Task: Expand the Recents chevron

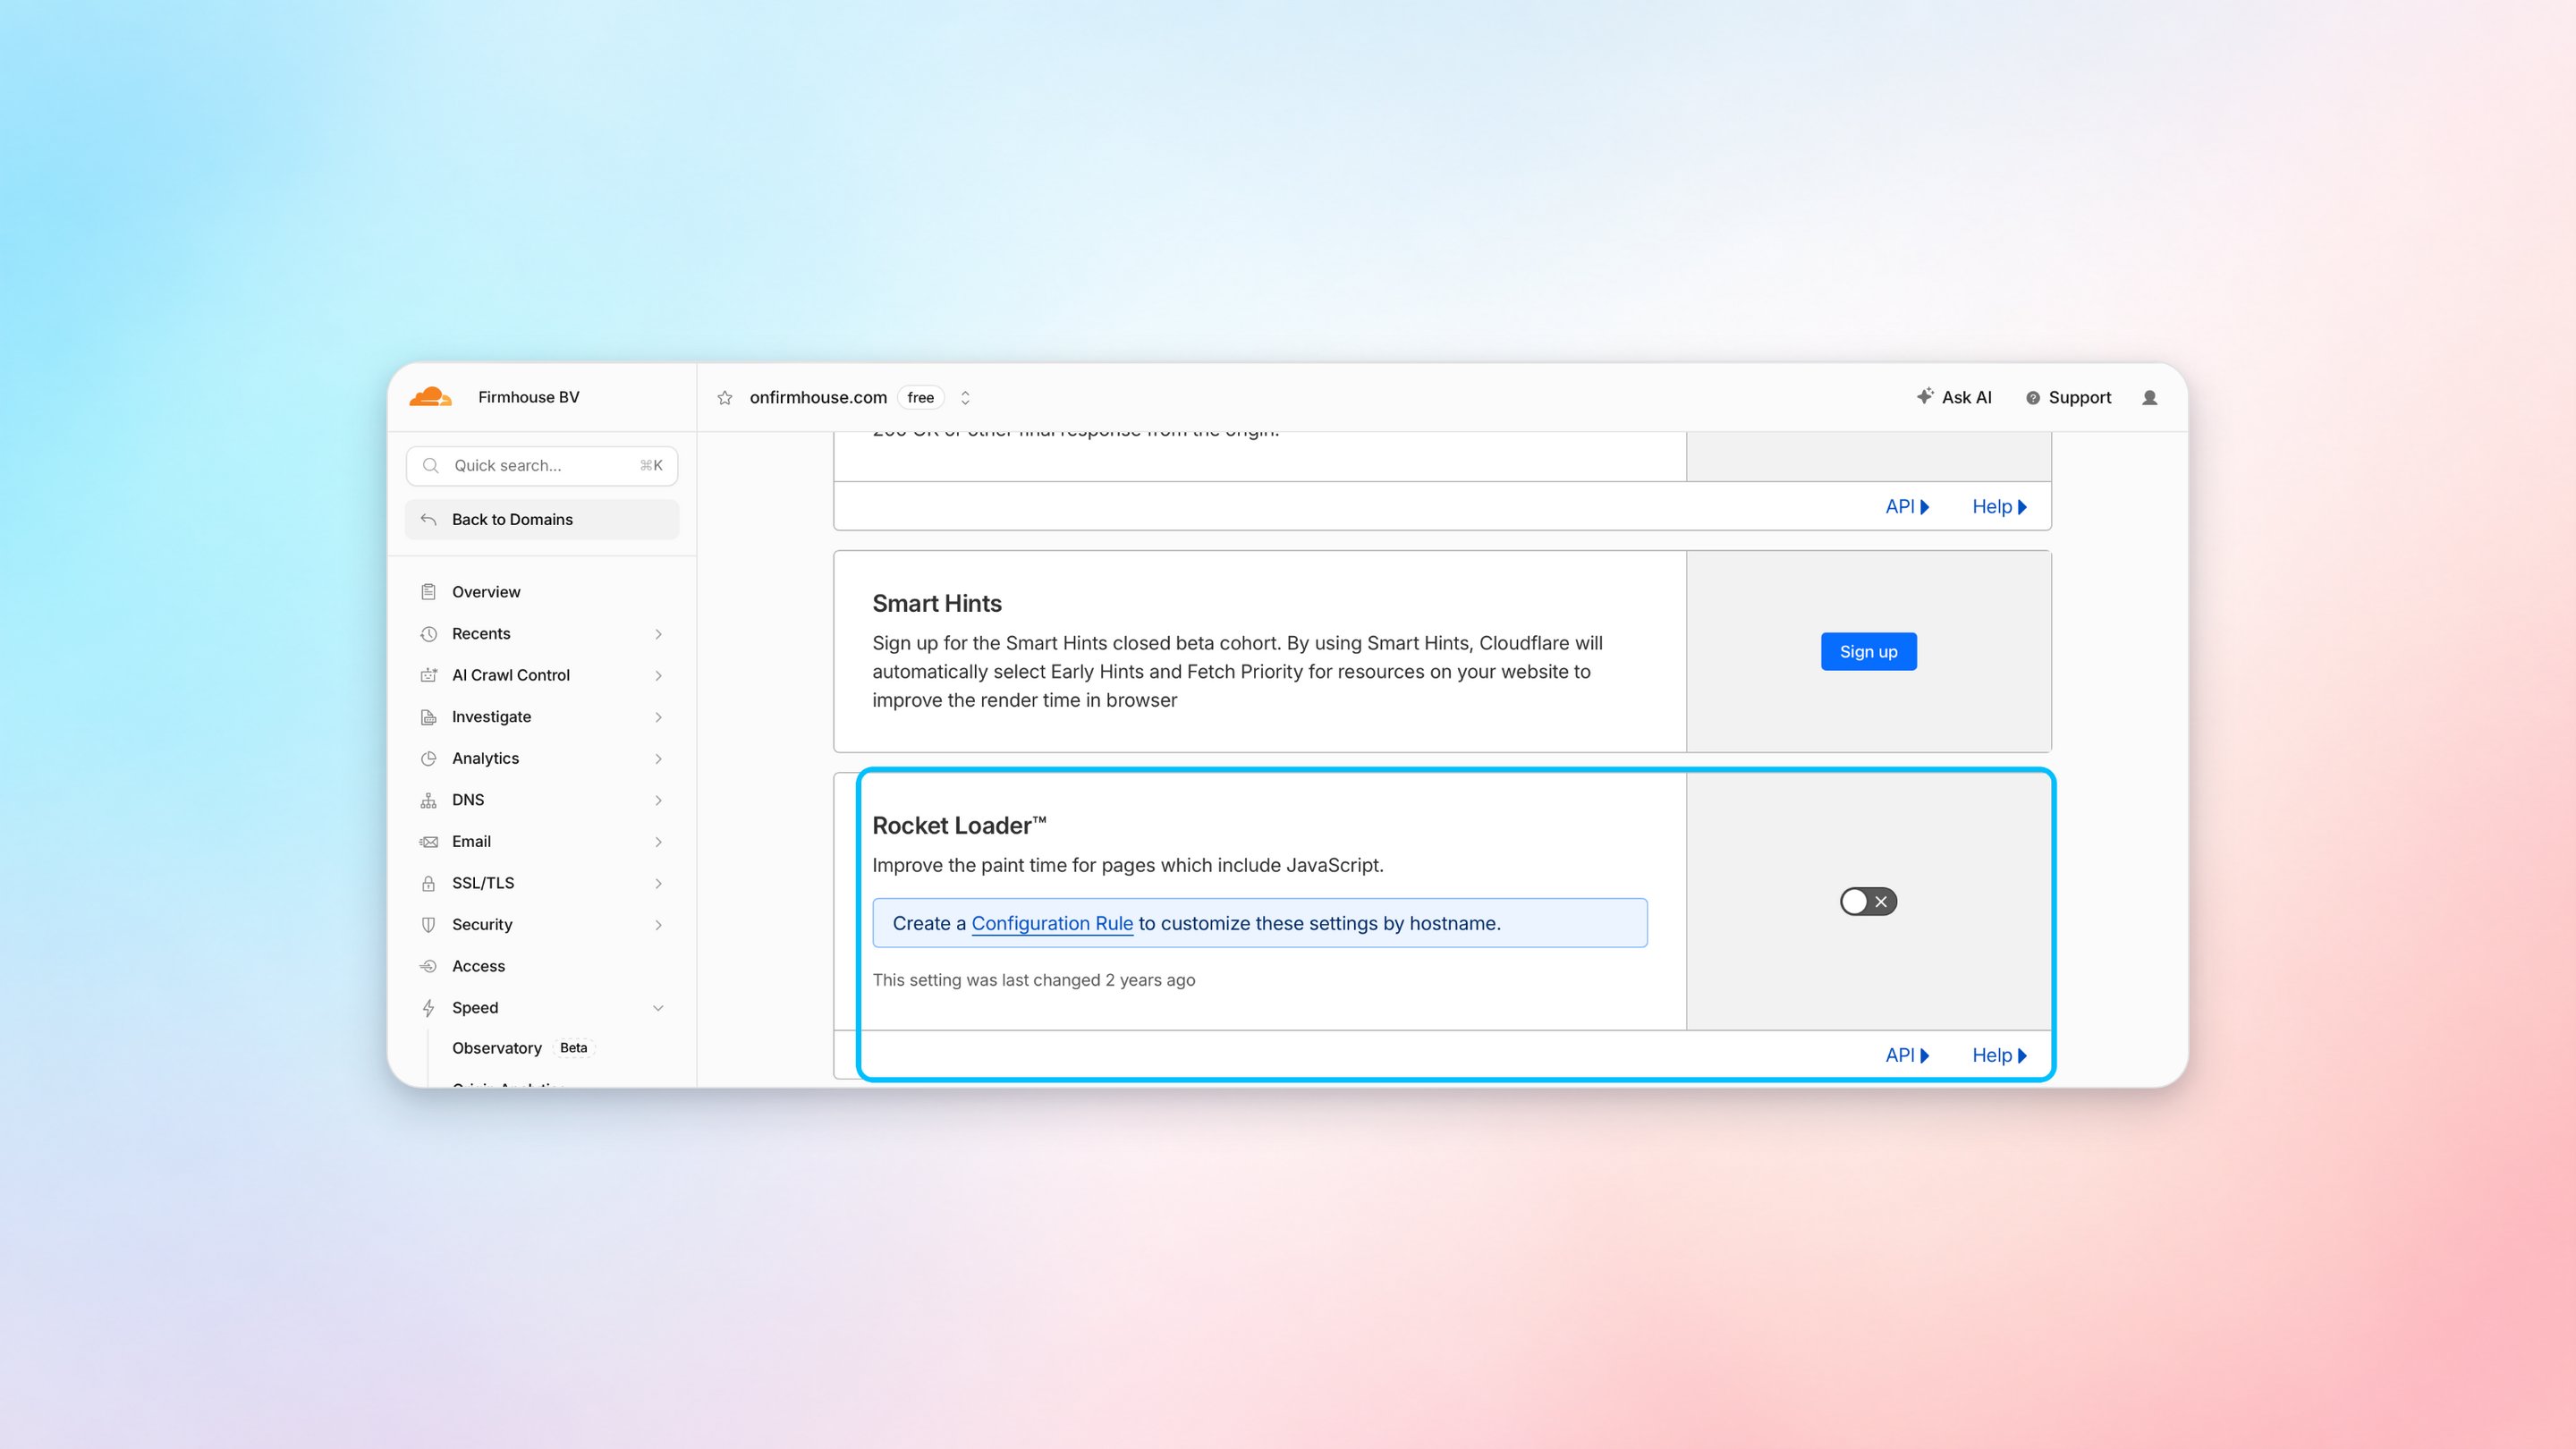Action: click(x=659, y=634)
